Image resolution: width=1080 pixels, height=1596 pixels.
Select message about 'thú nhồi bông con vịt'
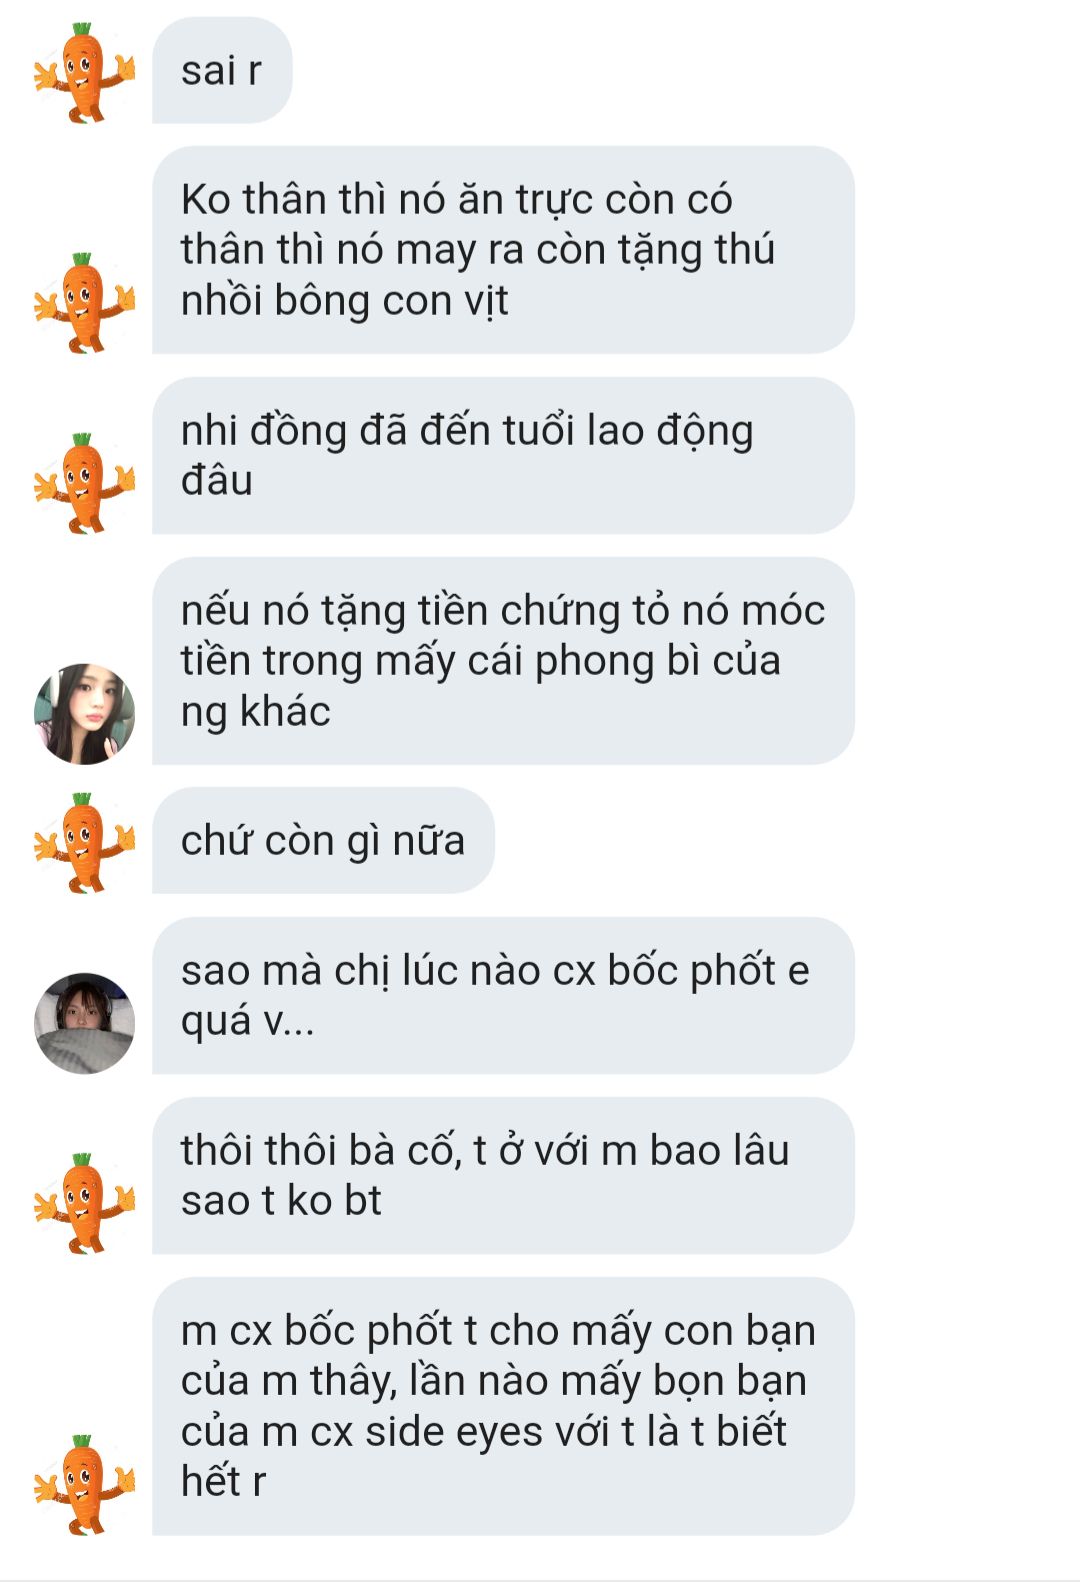click(x=503, y=250)
